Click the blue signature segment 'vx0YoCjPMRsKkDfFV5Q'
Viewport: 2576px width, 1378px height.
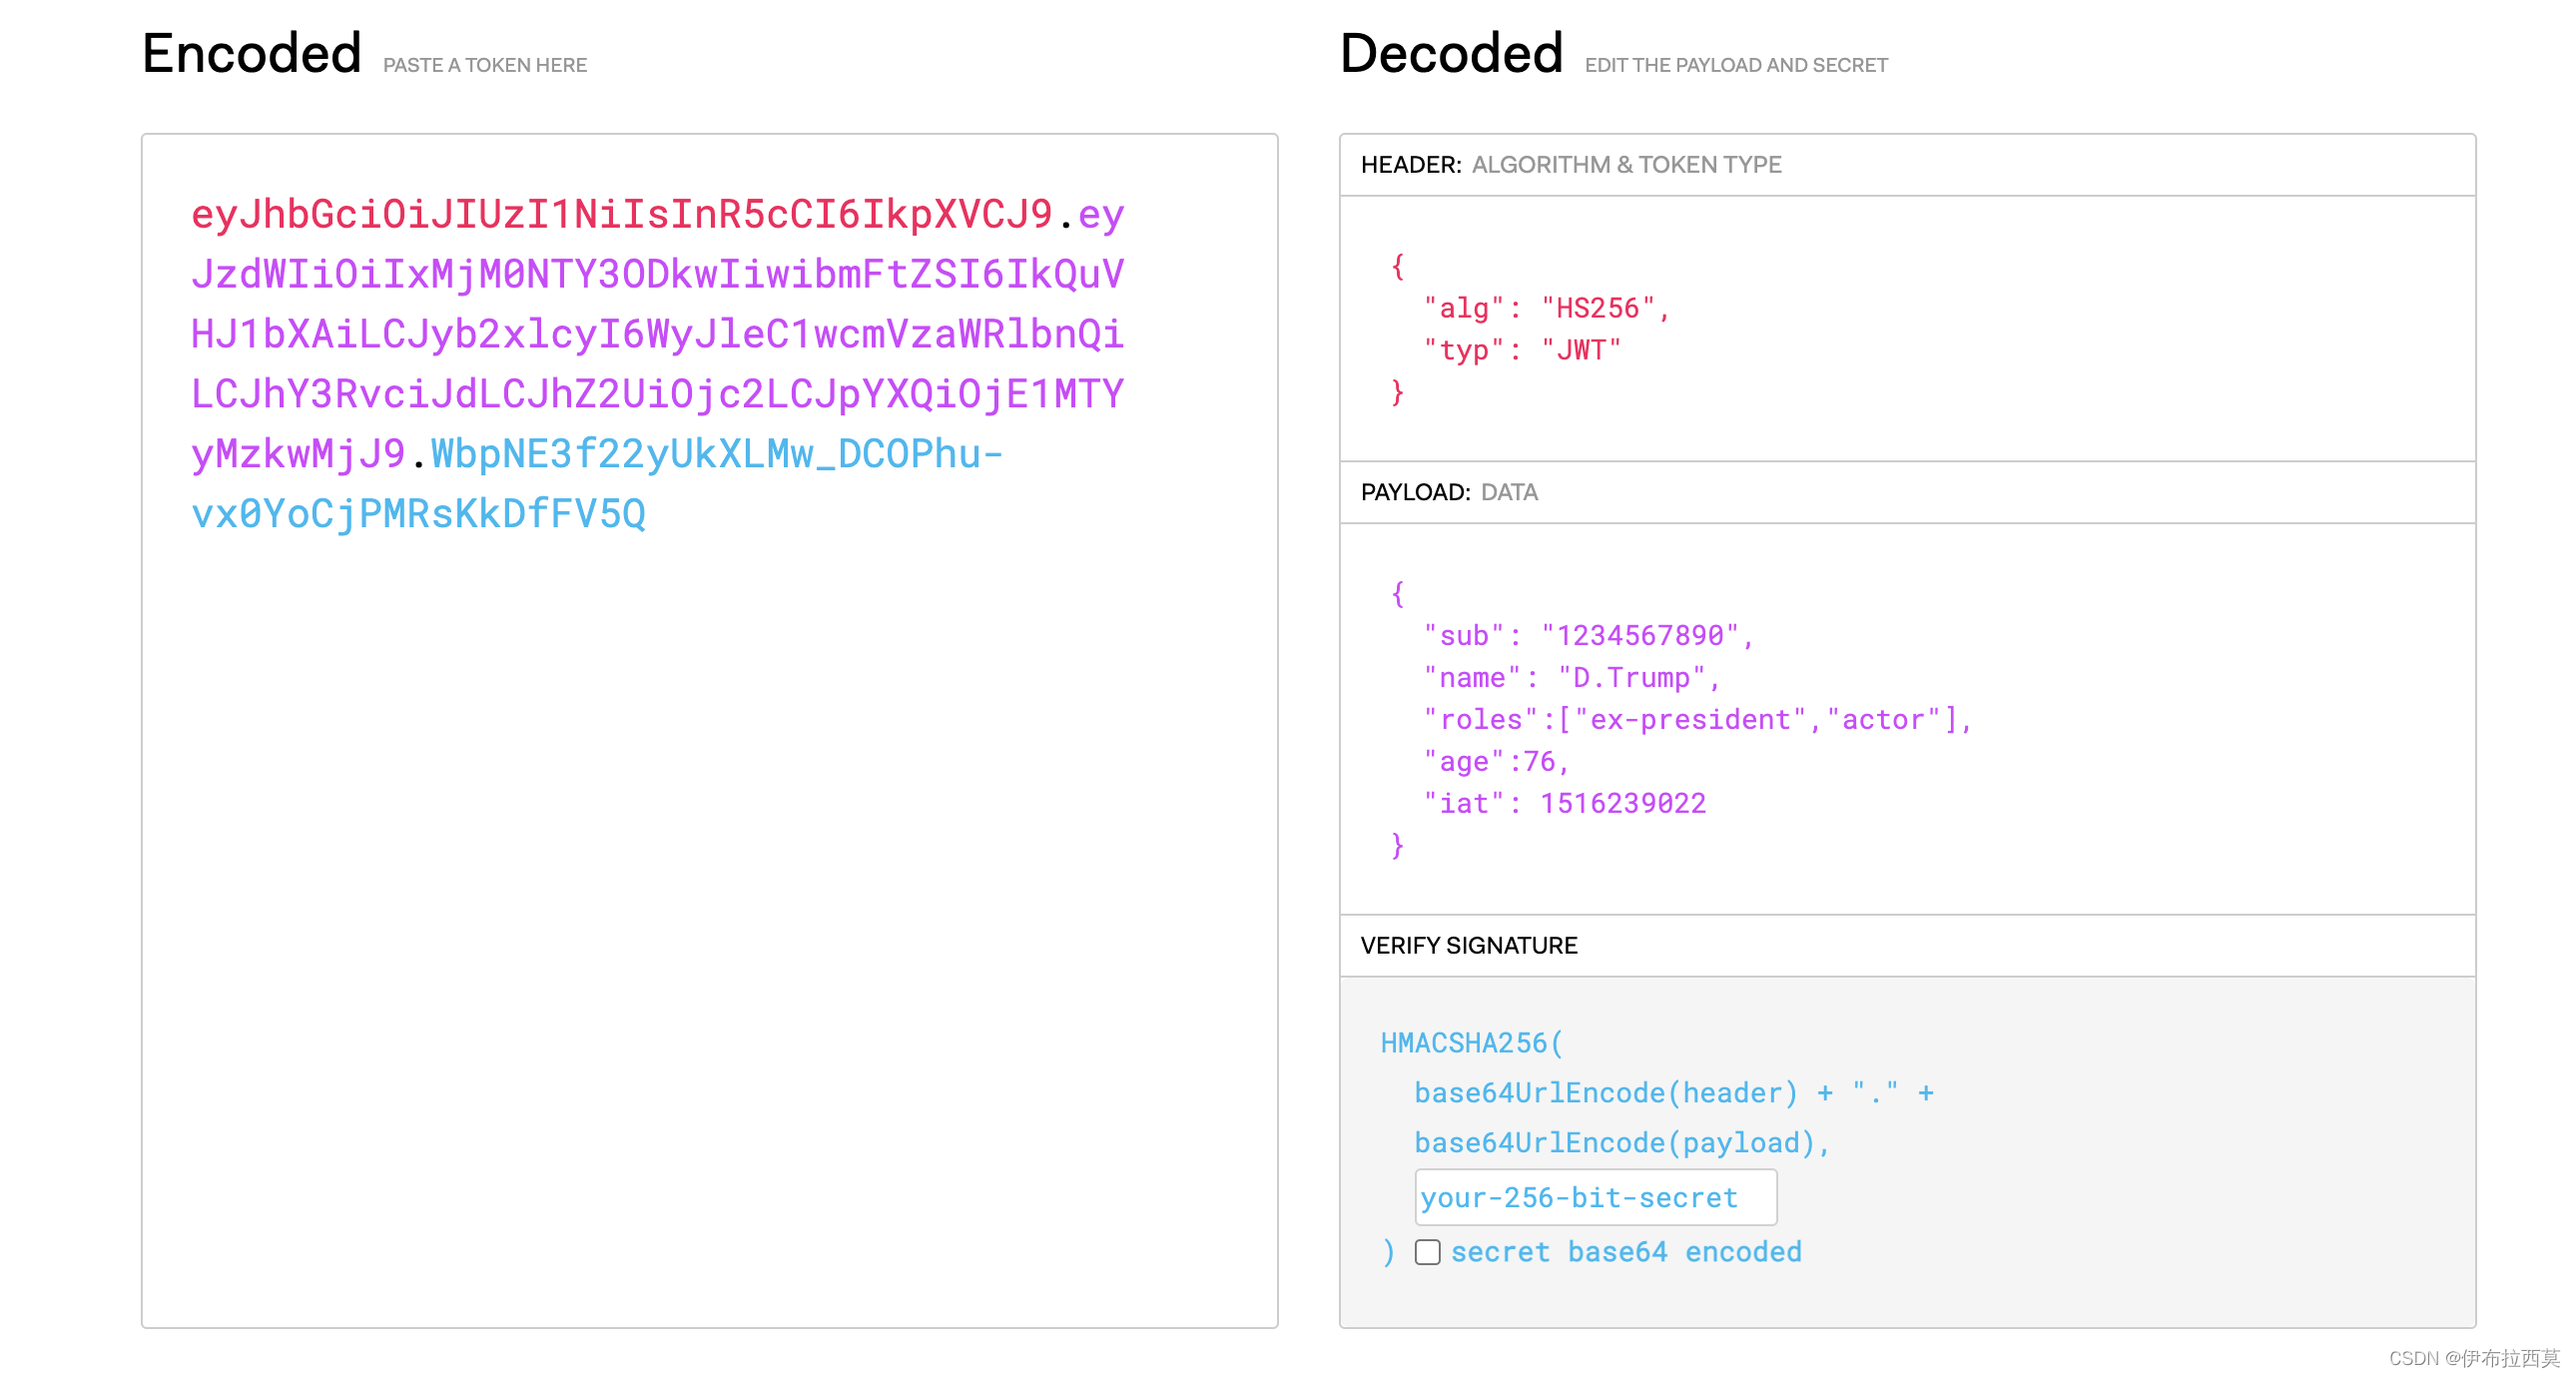point(418,513)
